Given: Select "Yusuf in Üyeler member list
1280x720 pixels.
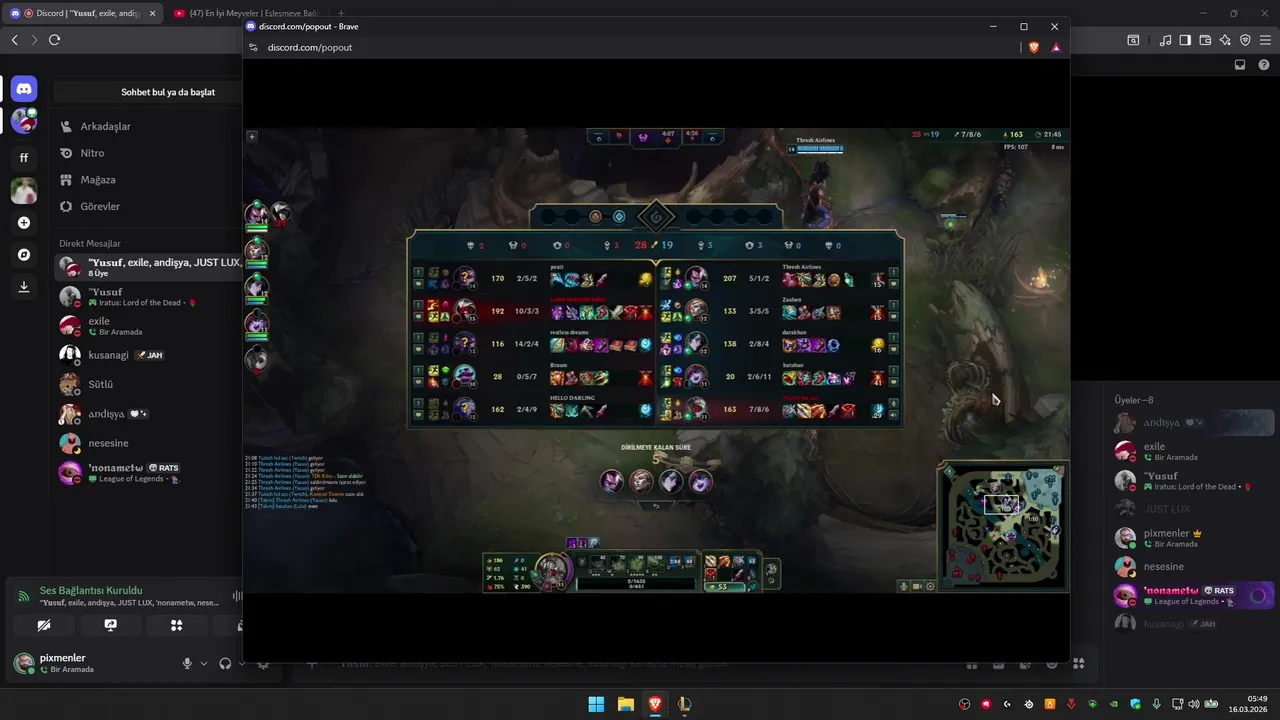Looking at the screenshot, I should [1193, 480].
